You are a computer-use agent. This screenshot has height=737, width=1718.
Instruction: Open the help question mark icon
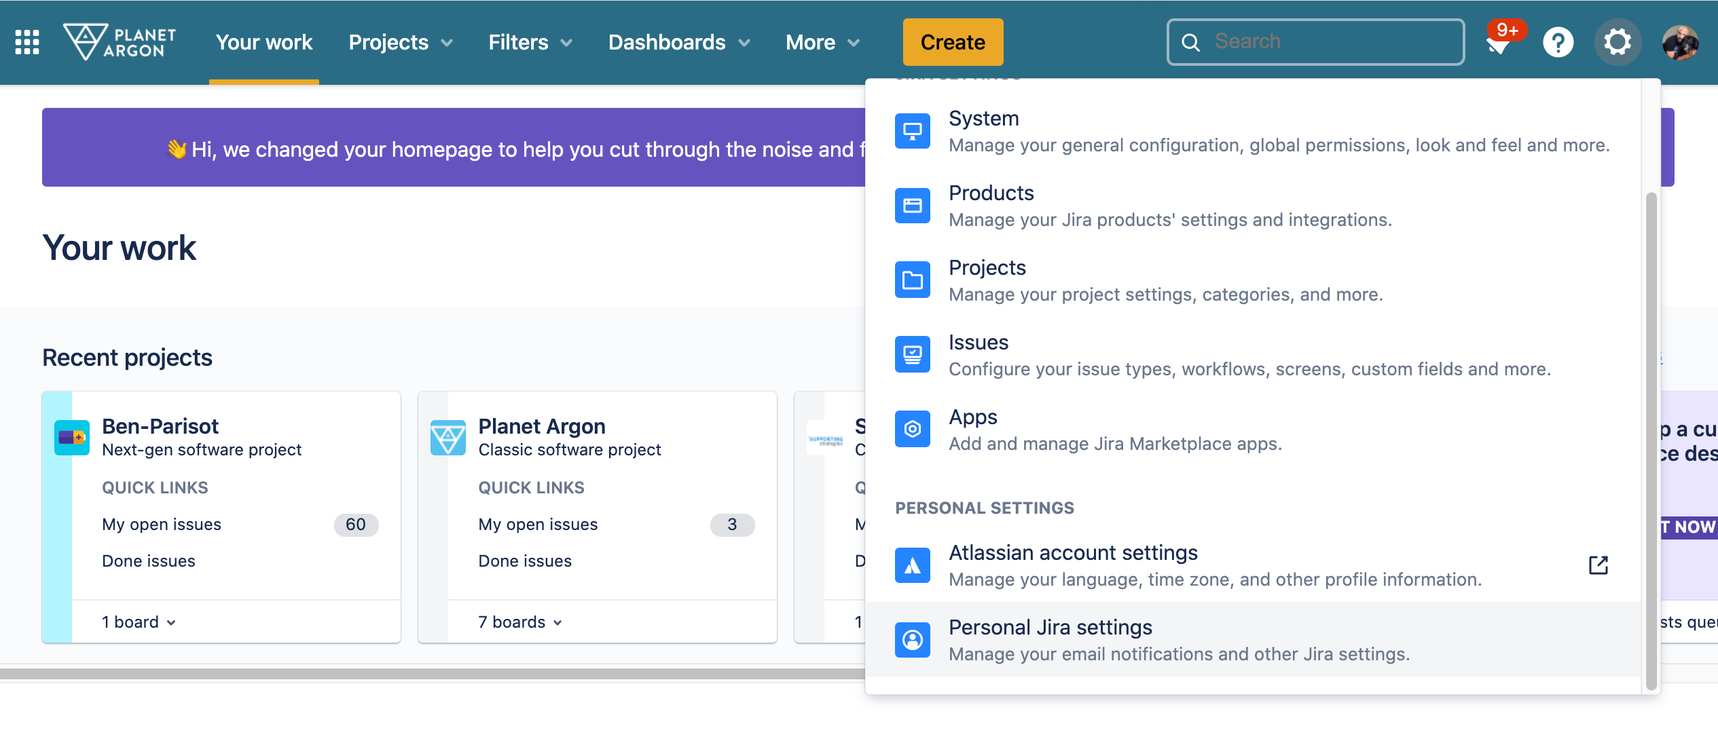tap(1558, 42)
